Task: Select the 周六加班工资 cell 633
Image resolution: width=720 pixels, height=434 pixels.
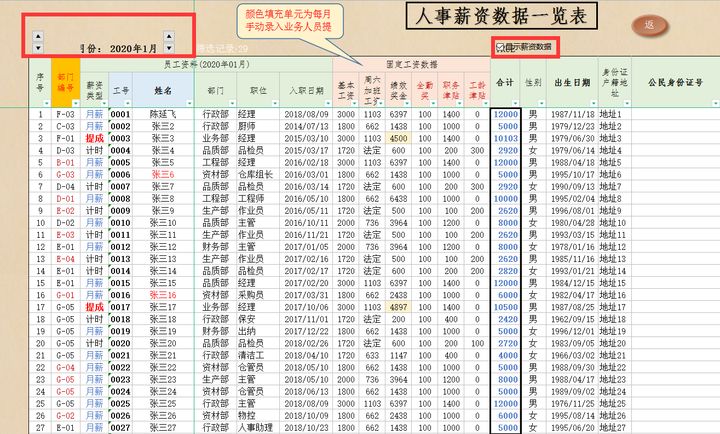Action: (372, 355)
